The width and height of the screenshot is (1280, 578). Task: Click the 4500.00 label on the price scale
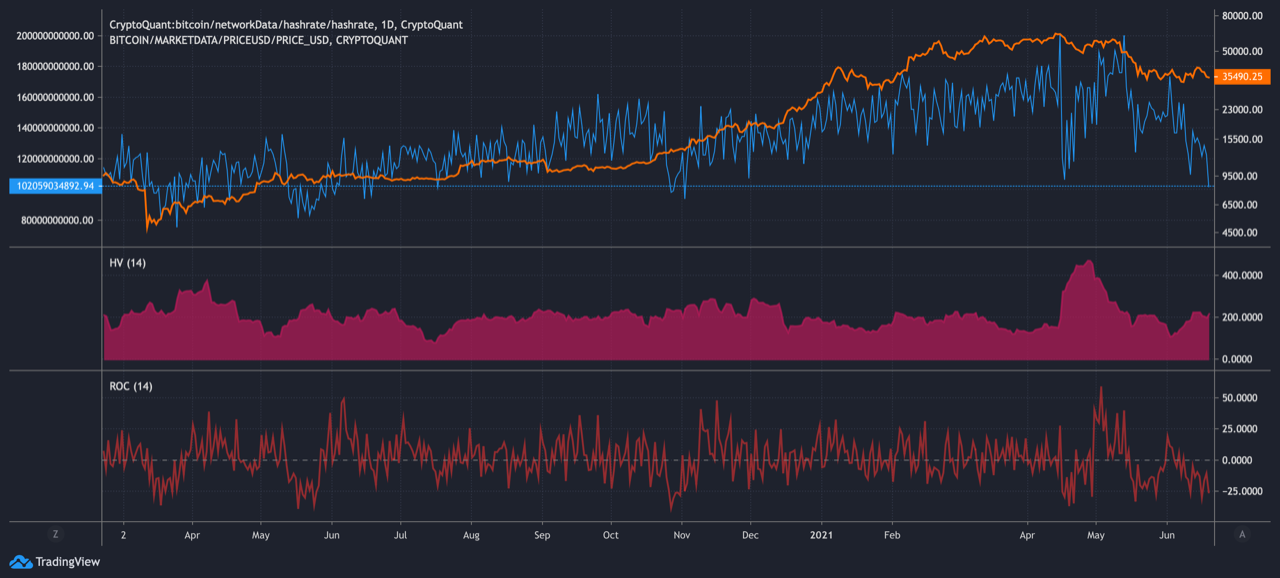click(x=1243, y=233)
